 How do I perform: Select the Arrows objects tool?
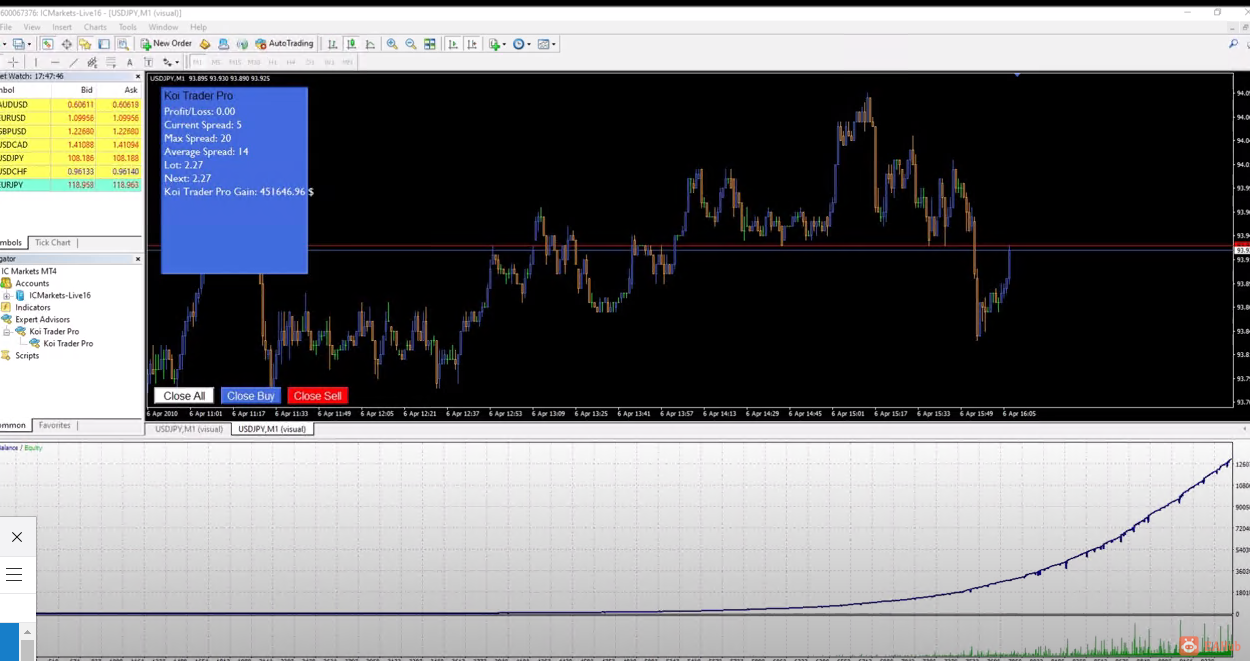(x=166, y=62)
